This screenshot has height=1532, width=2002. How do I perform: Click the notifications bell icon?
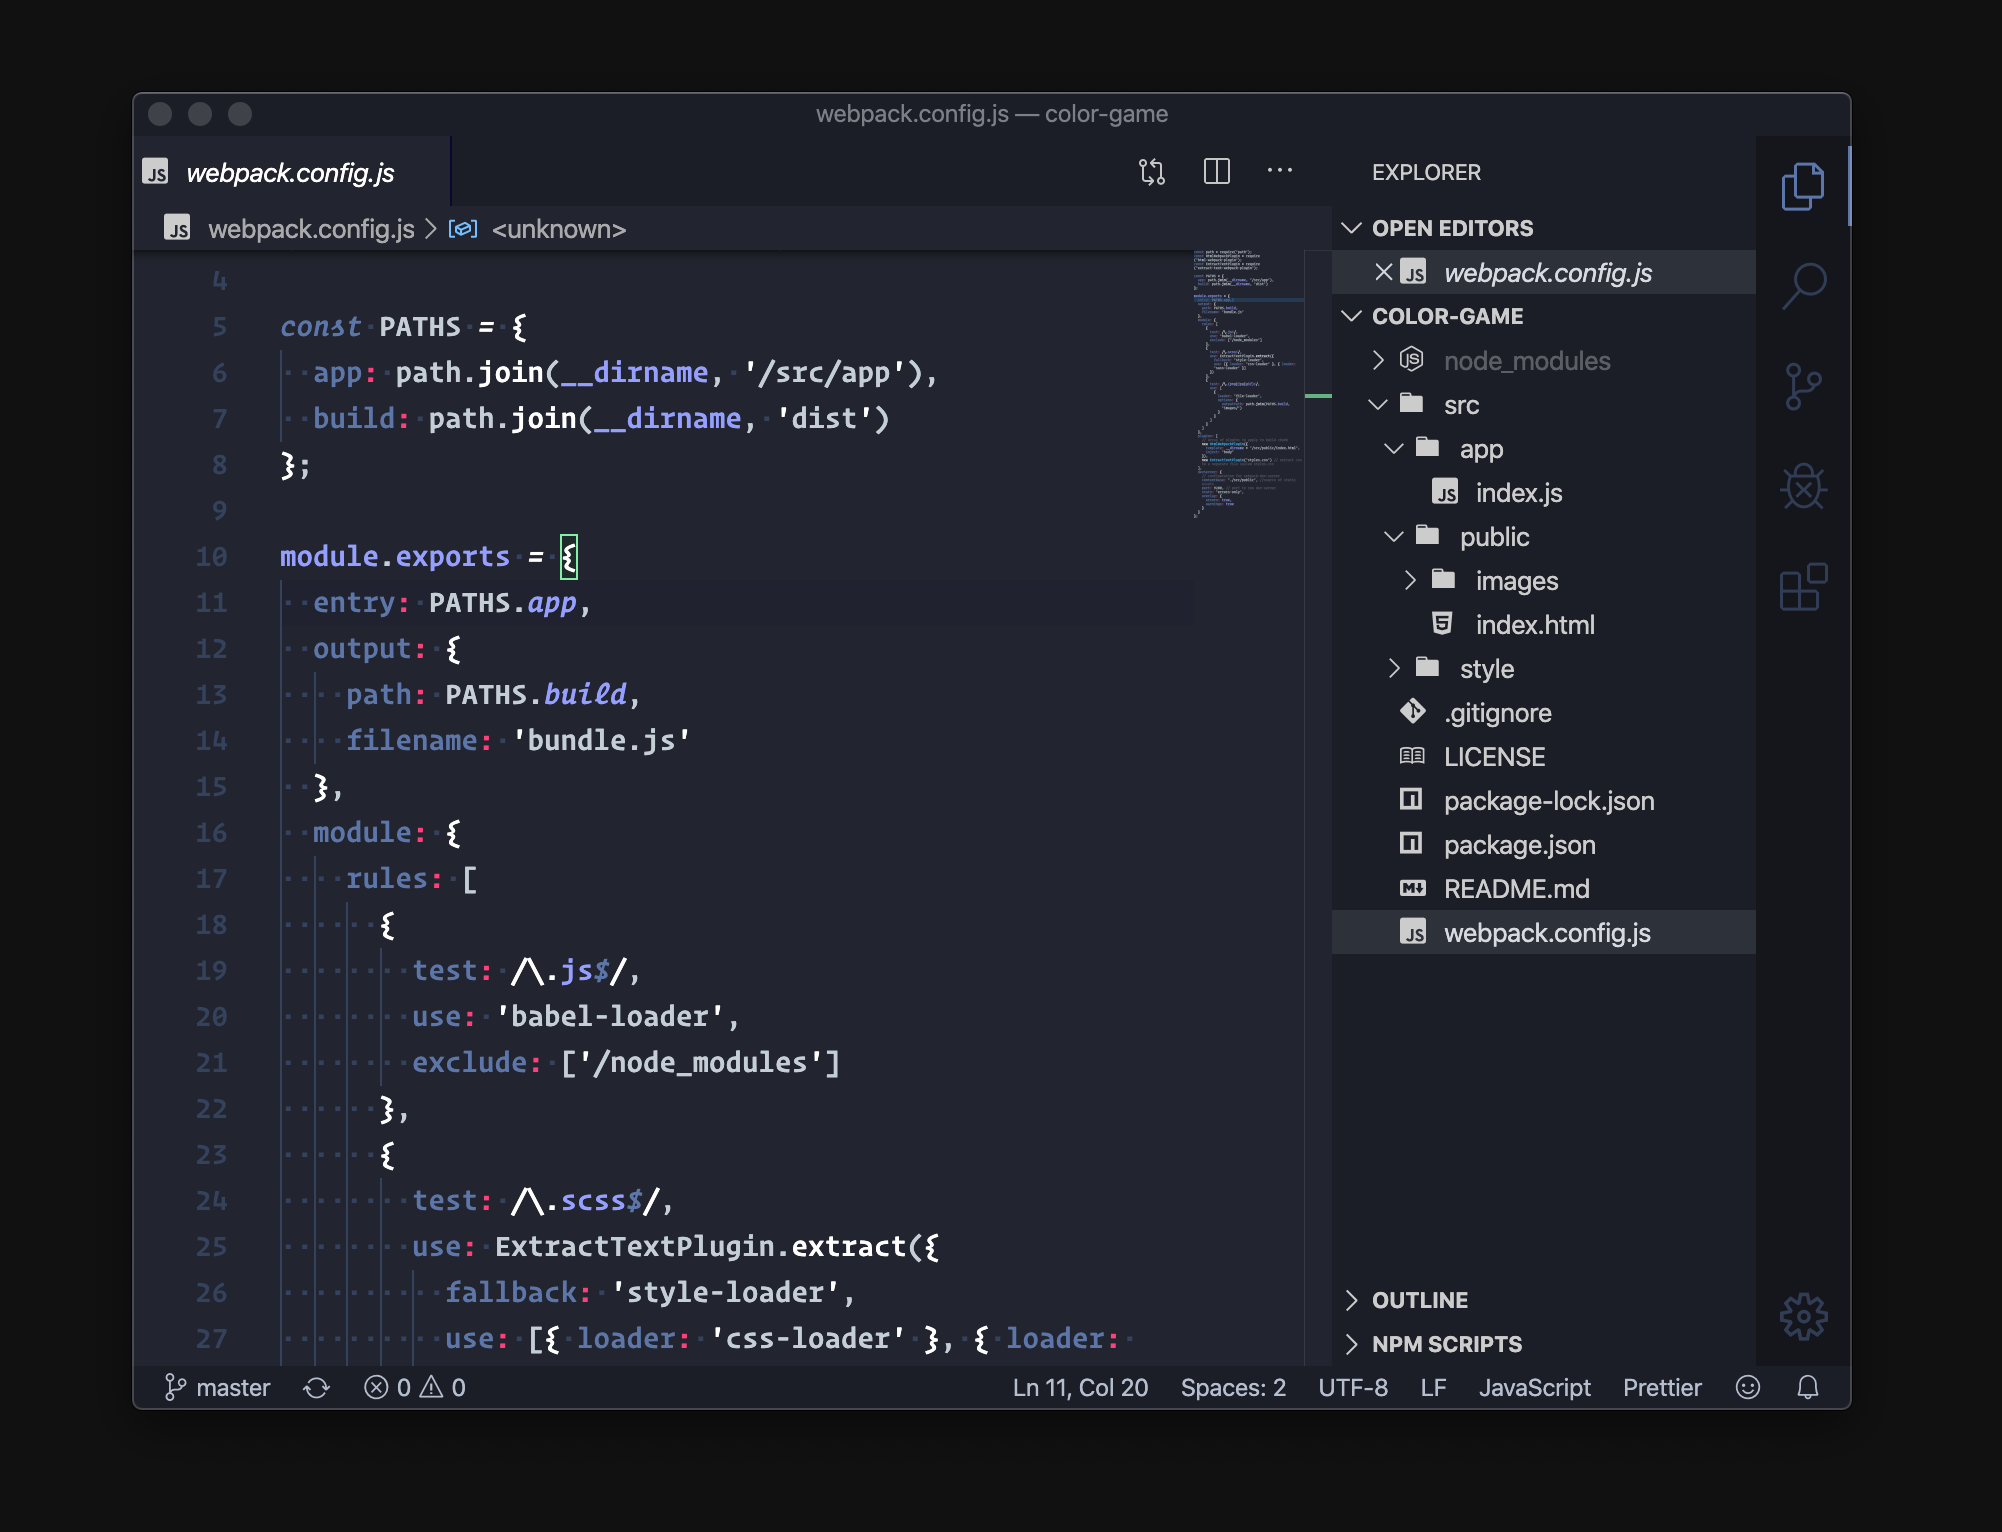[1807, 1387]
